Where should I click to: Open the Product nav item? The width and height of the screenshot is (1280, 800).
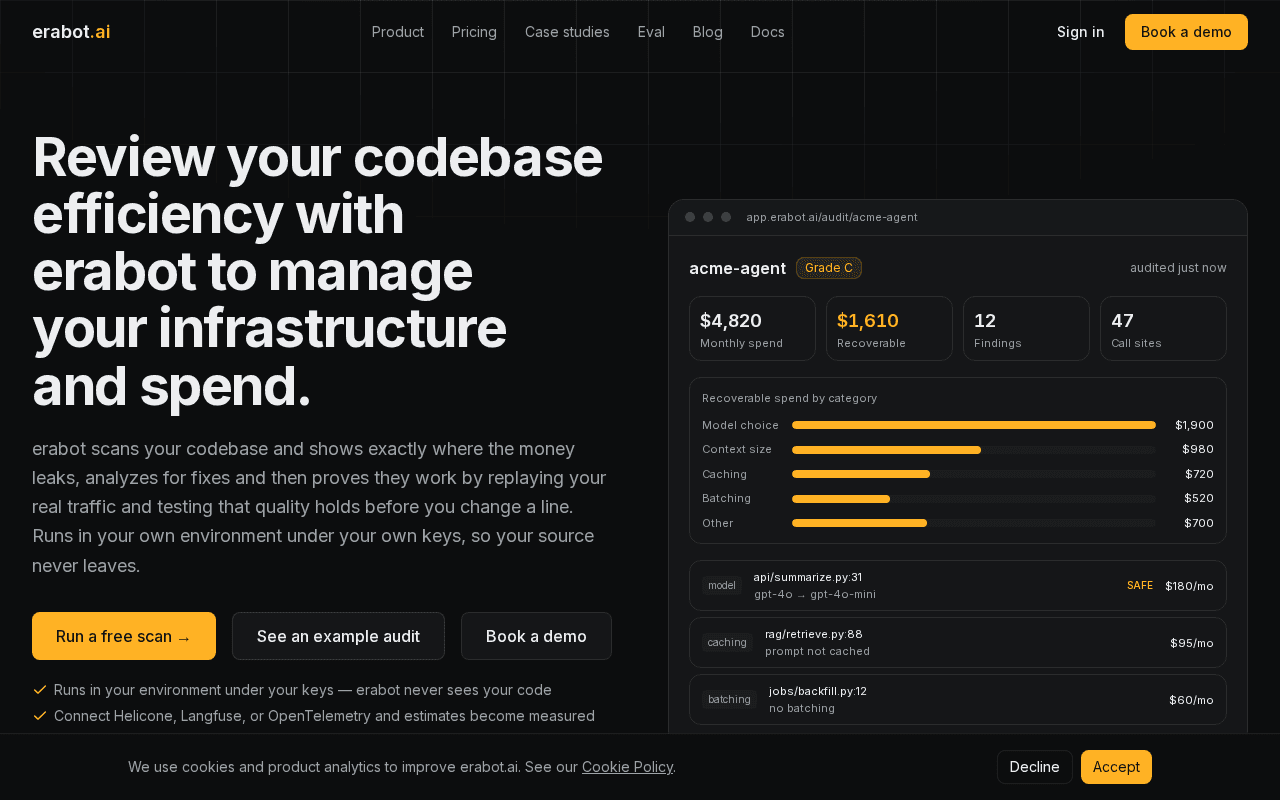[398, 32]
